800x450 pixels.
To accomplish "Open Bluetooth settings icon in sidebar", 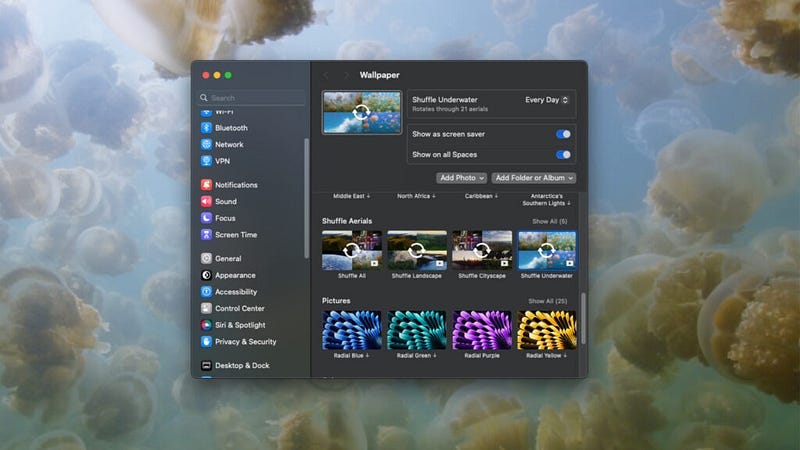I will (x=206, y=128).
